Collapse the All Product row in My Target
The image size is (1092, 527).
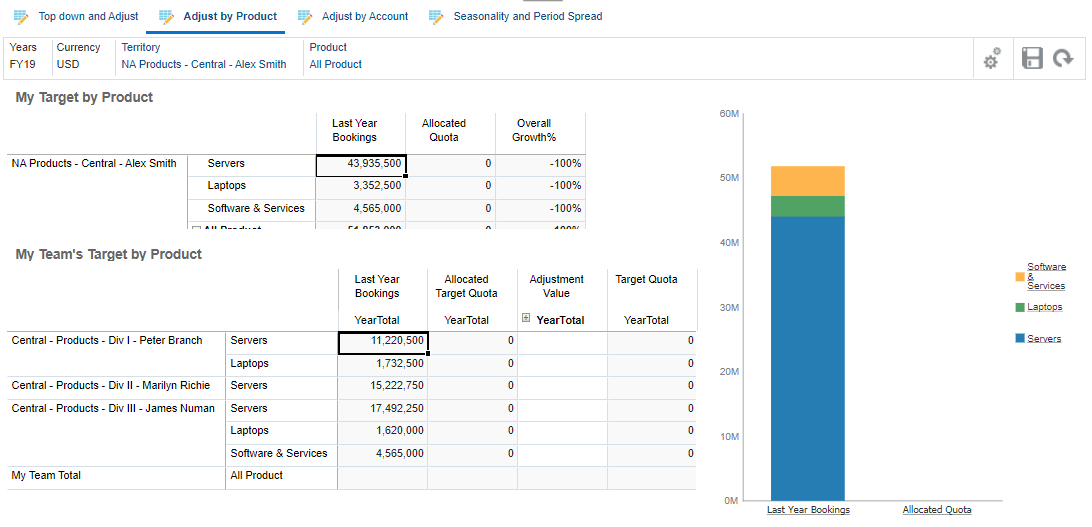[196, 229]
